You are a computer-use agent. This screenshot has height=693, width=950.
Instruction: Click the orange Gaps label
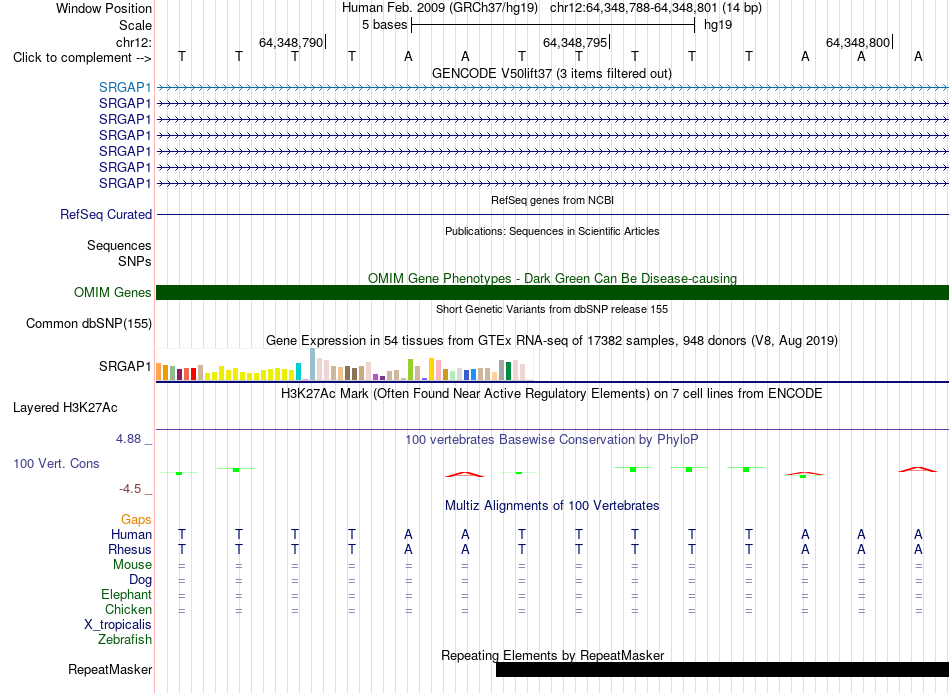136,519
